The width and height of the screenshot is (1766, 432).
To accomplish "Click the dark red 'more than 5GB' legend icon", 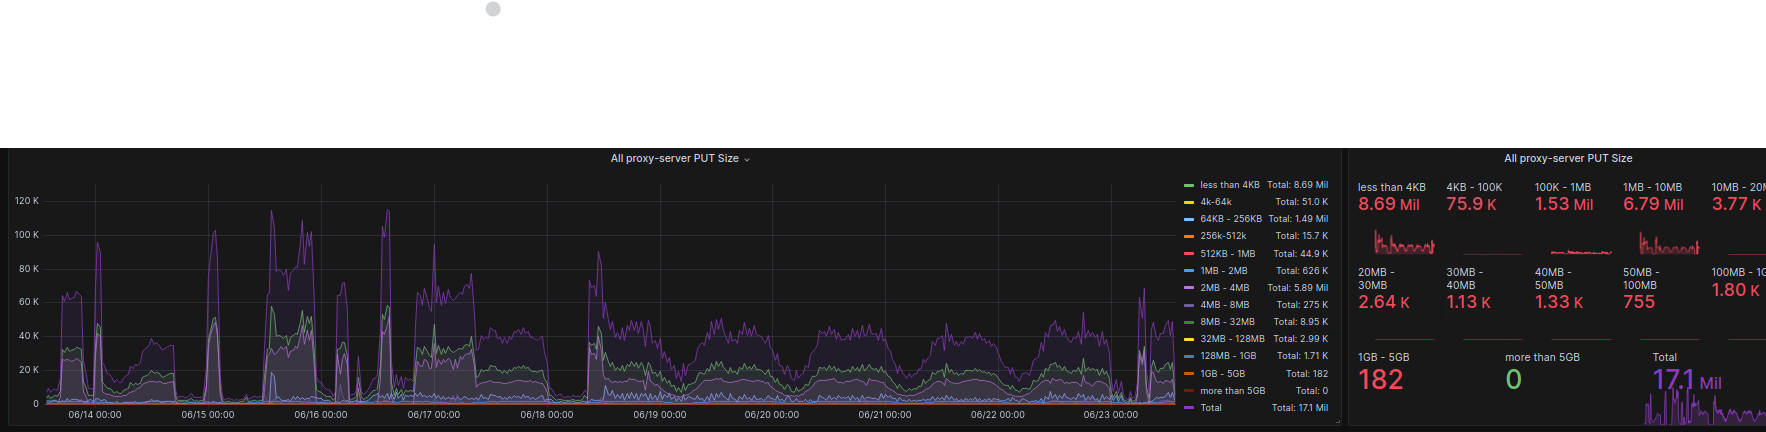I will (x=1188, y=391).
